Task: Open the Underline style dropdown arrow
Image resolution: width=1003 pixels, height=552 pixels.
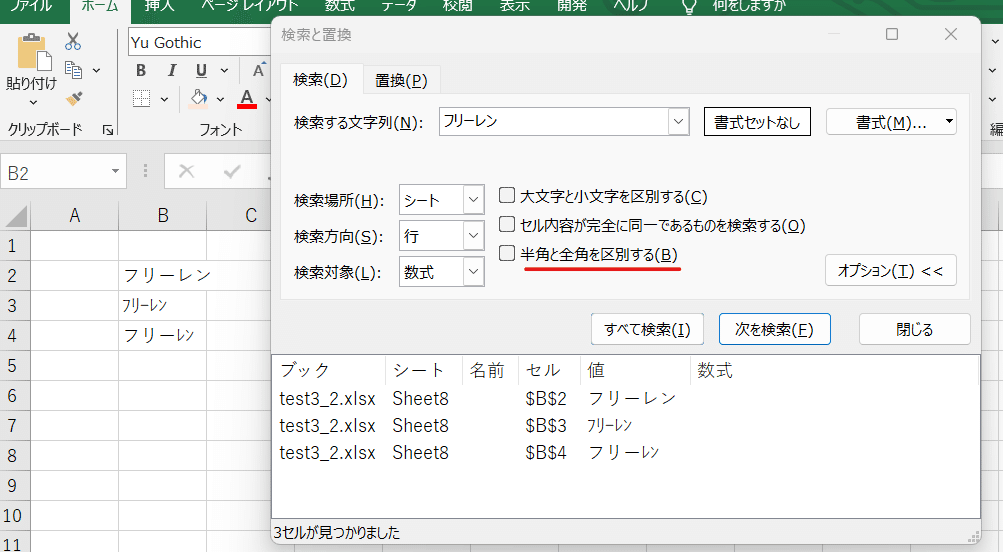Action: (x=225, y=70)
